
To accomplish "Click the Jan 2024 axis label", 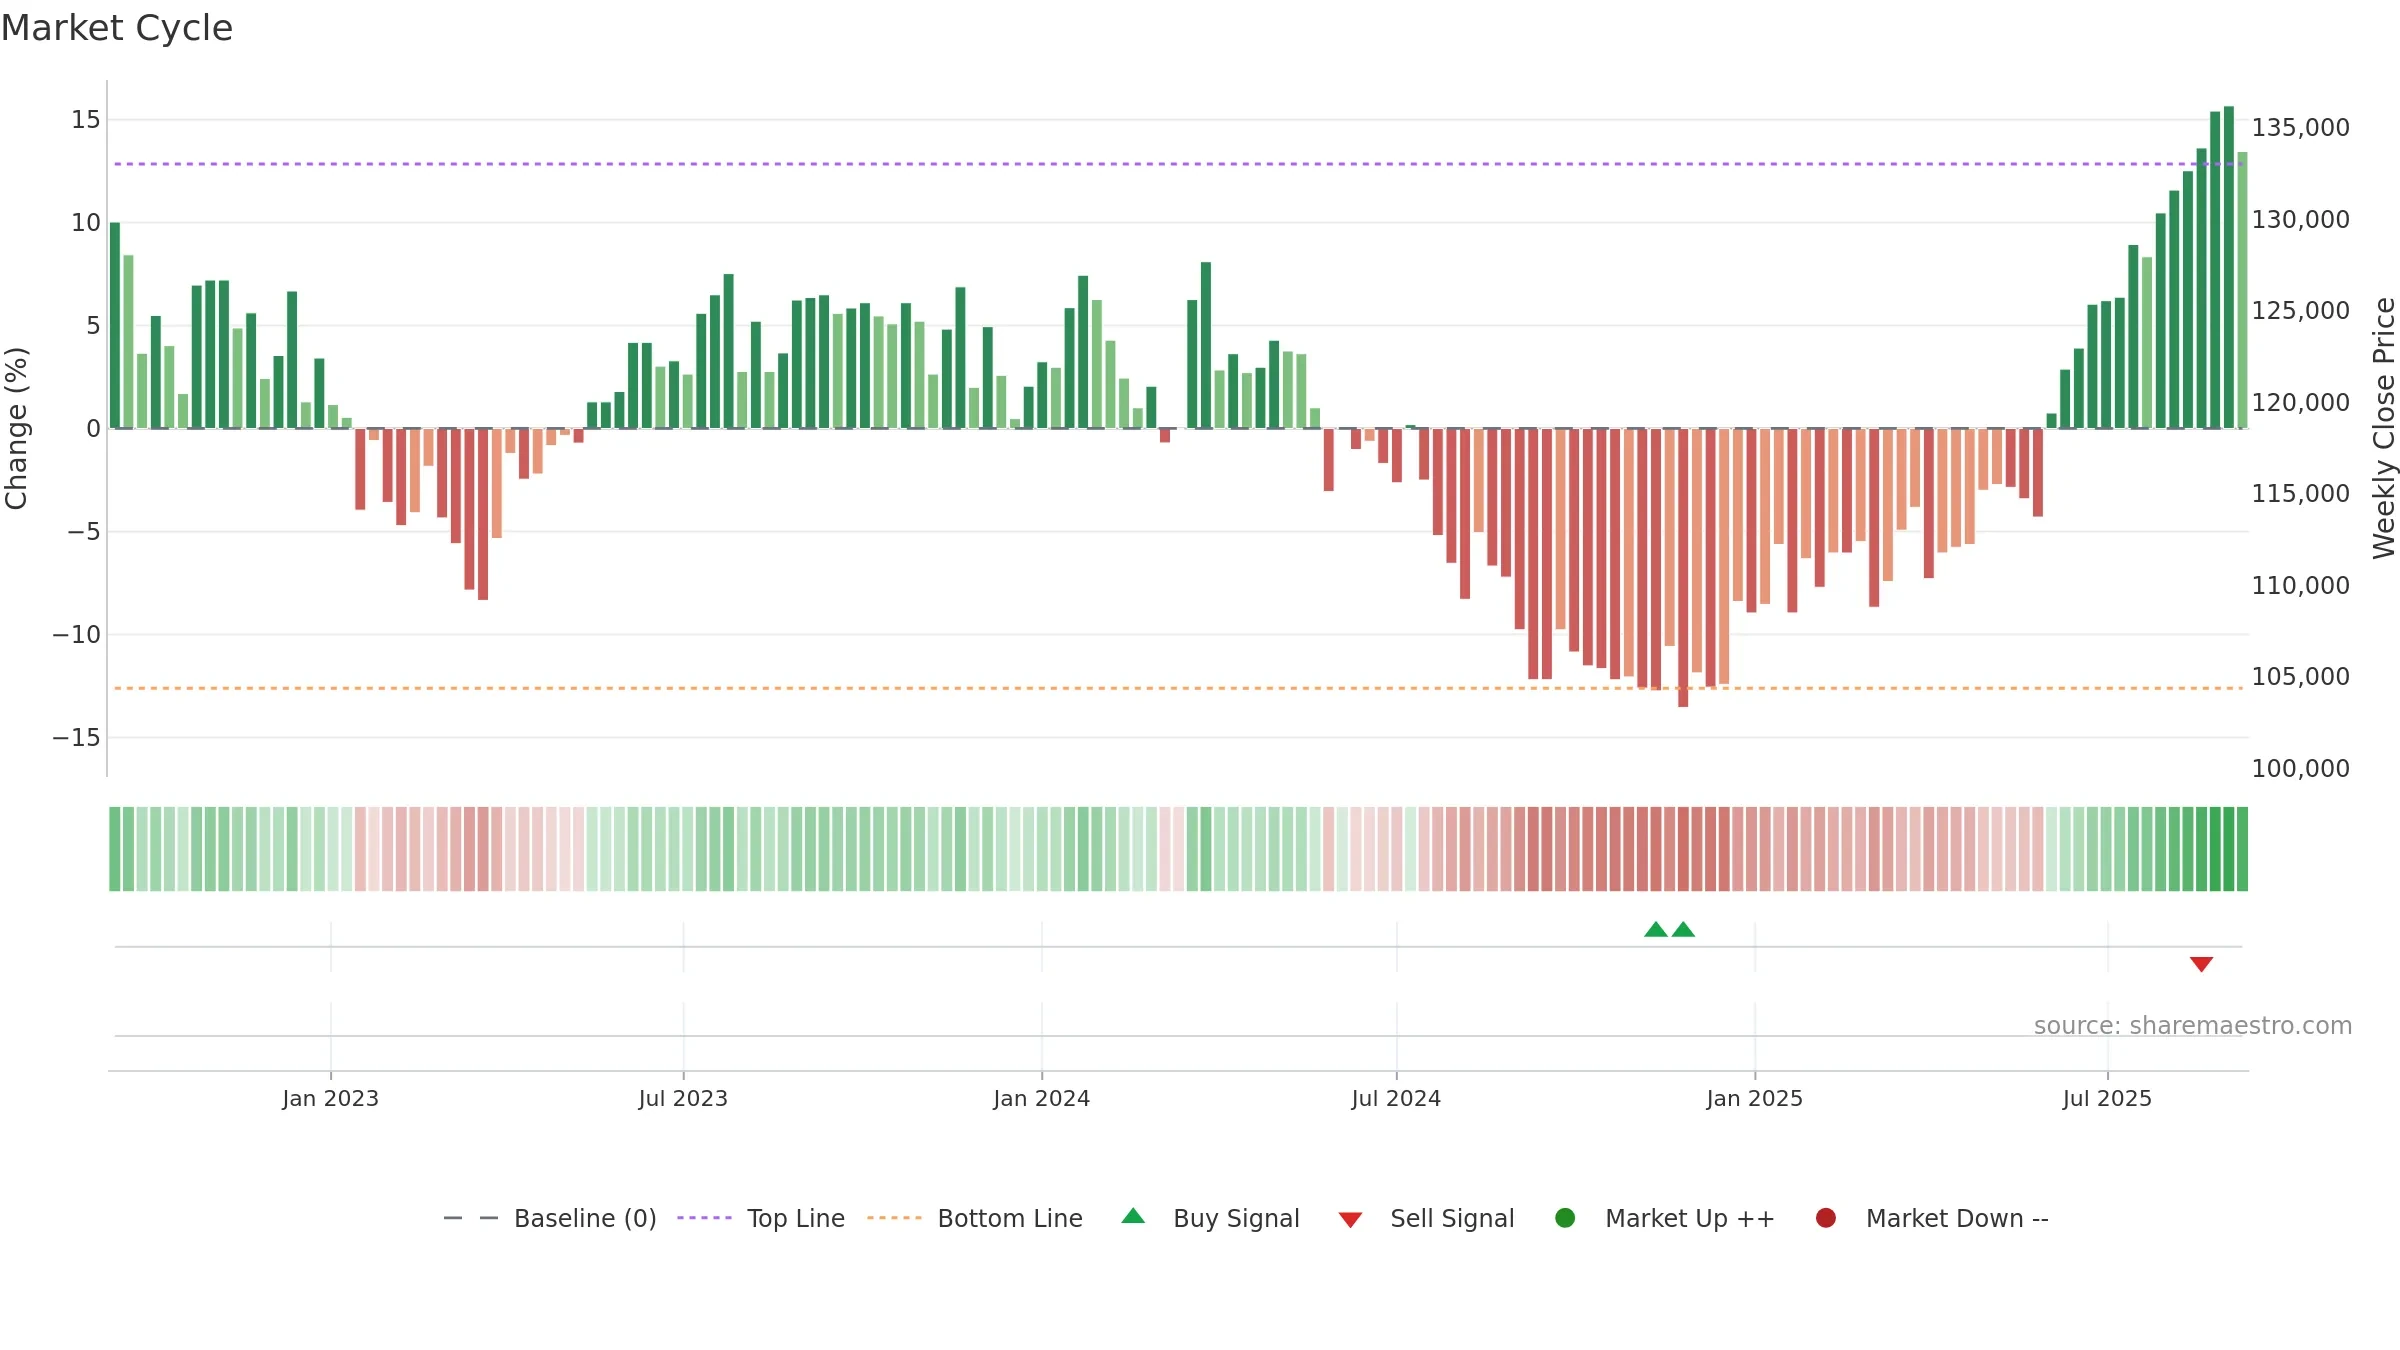I will 1042,1099.
